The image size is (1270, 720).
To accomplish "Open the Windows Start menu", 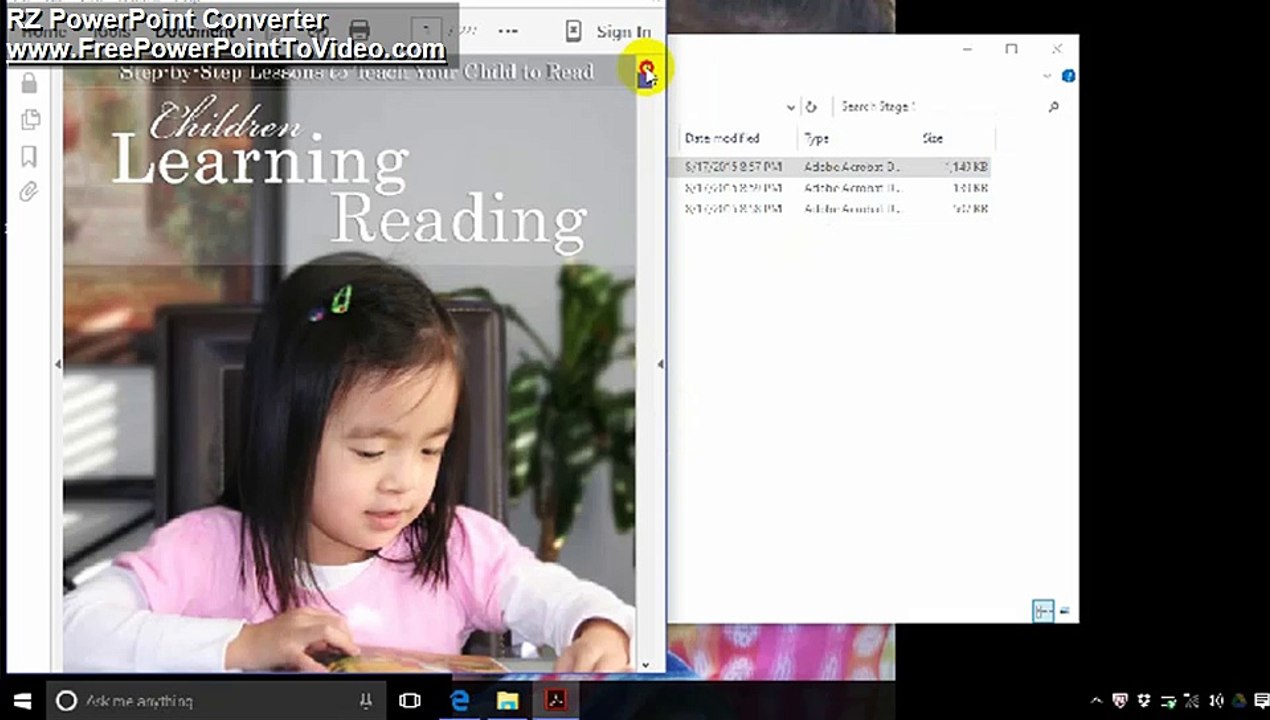I will pos(22,701).
